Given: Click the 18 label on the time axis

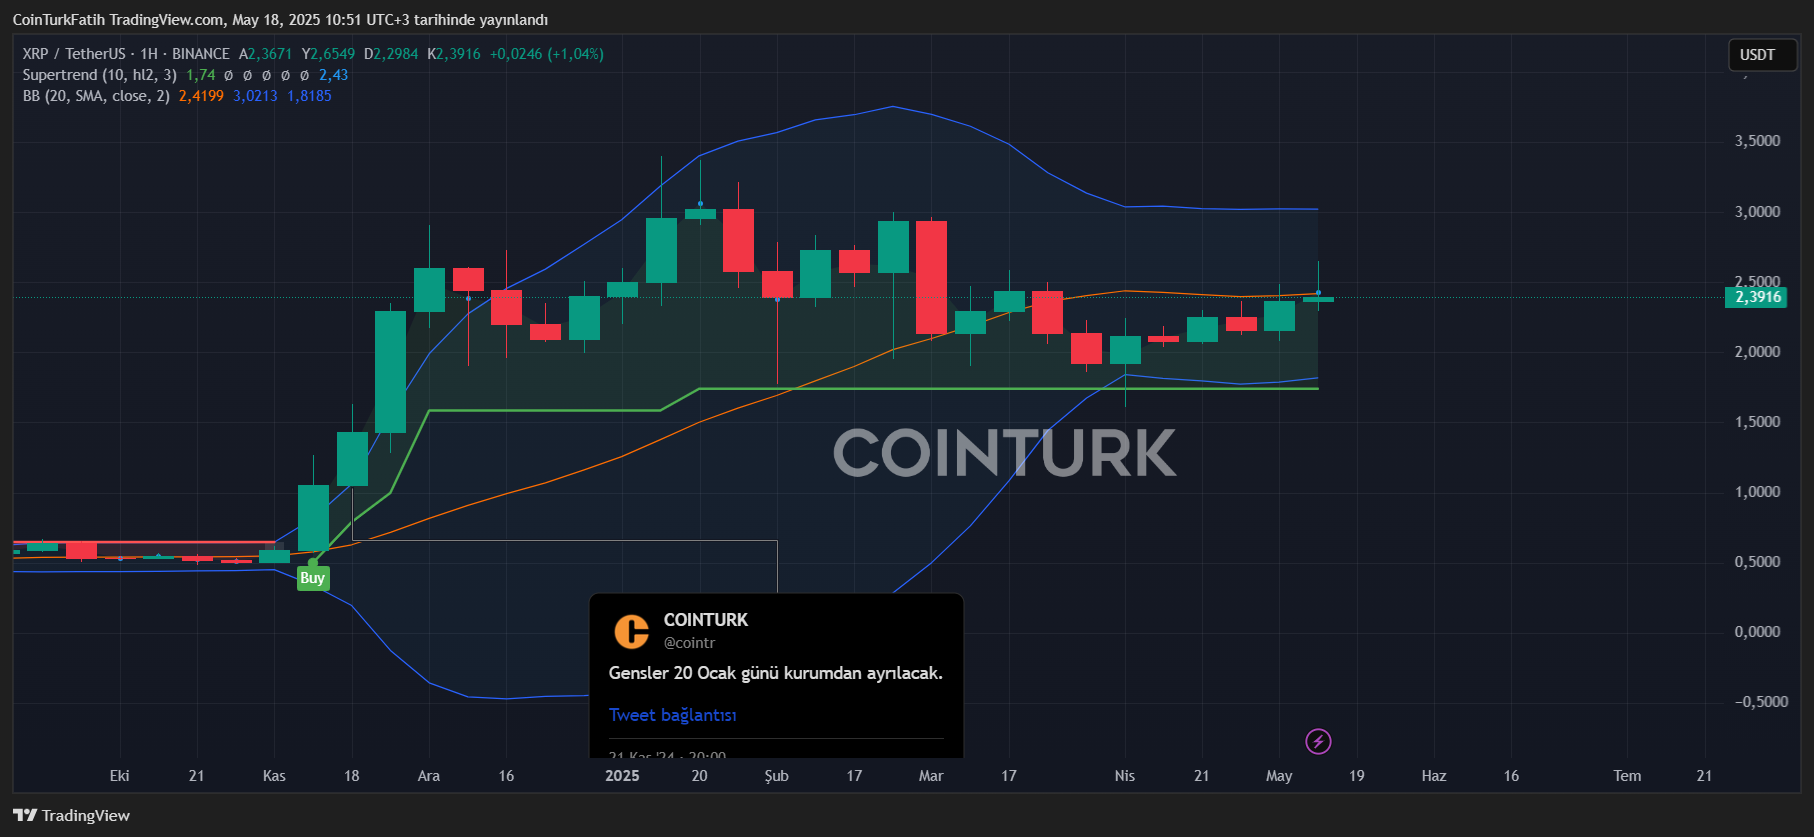Looking at the screenshot, I should point(352,776).
